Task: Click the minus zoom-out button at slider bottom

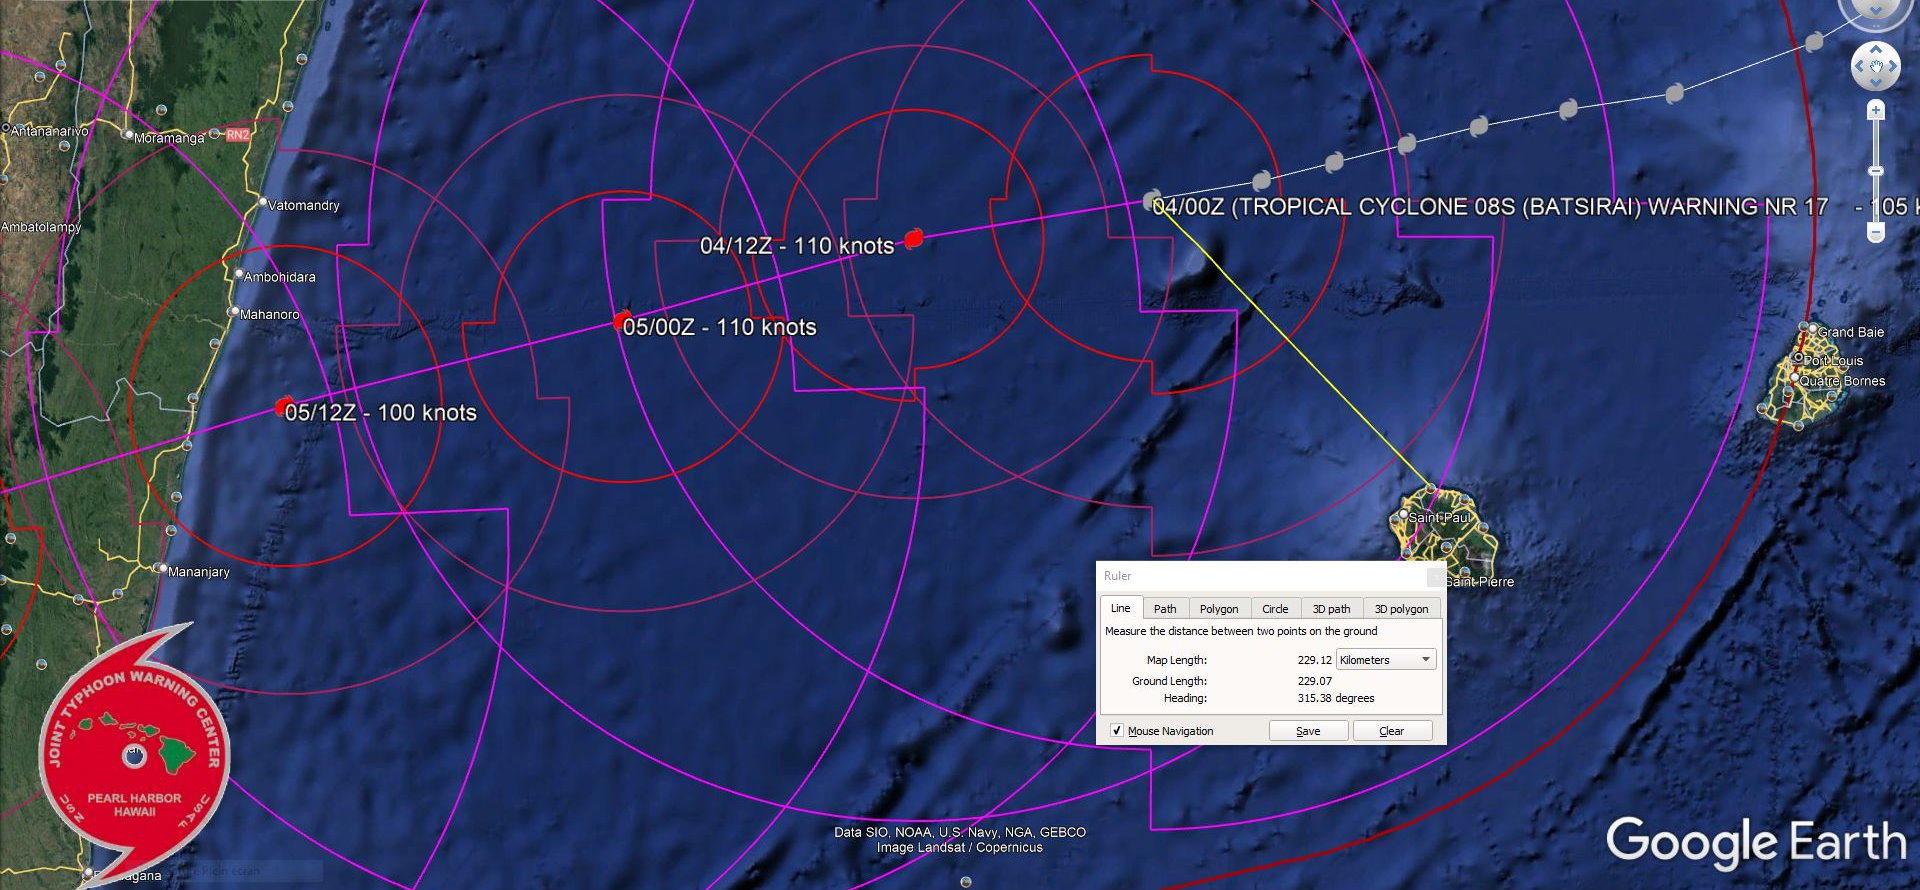Action: point(1876,232)
